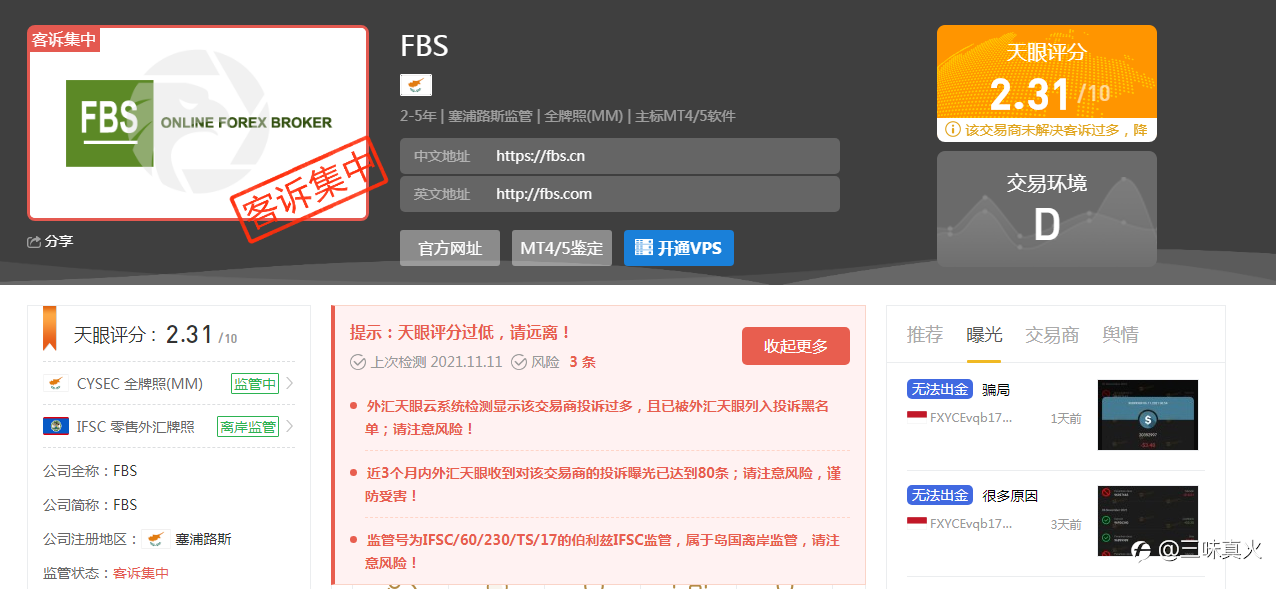This screenshot has height=589, width=1276.
Task: Click user FXYCEvqb17 on 1天前 post
Action: [x=971, y=418]
